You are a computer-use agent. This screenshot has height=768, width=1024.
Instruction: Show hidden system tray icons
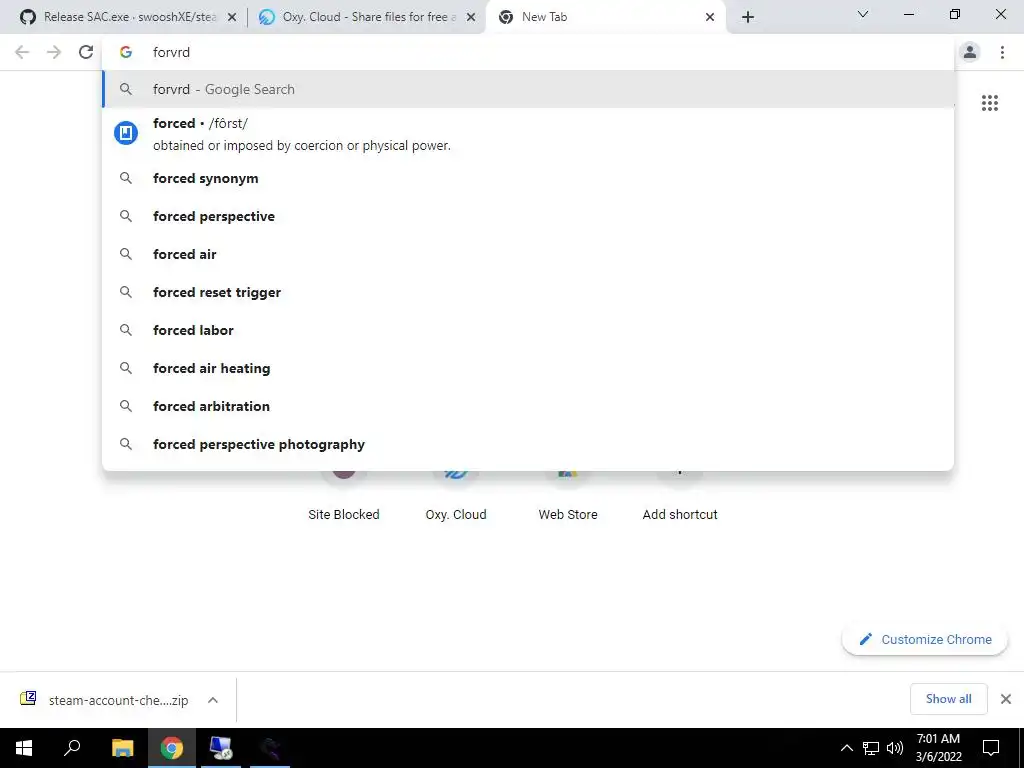[846, 748]
